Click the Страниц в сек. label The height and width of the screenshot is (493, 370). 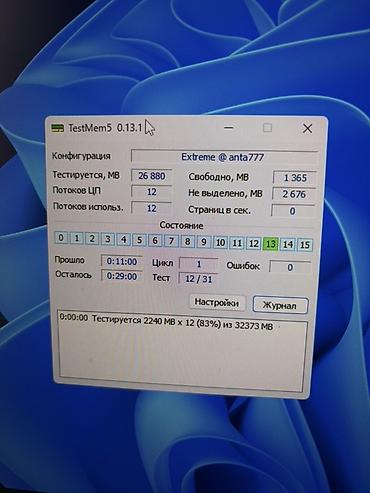point(219,210)
